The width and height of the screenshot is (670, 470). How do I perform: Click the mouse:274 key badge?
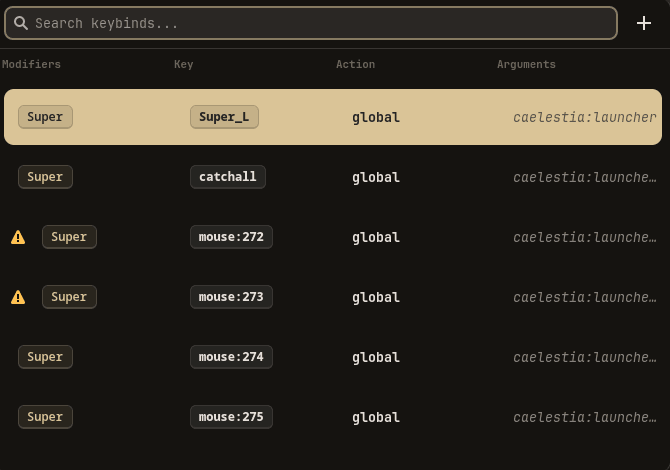(231, 357)
